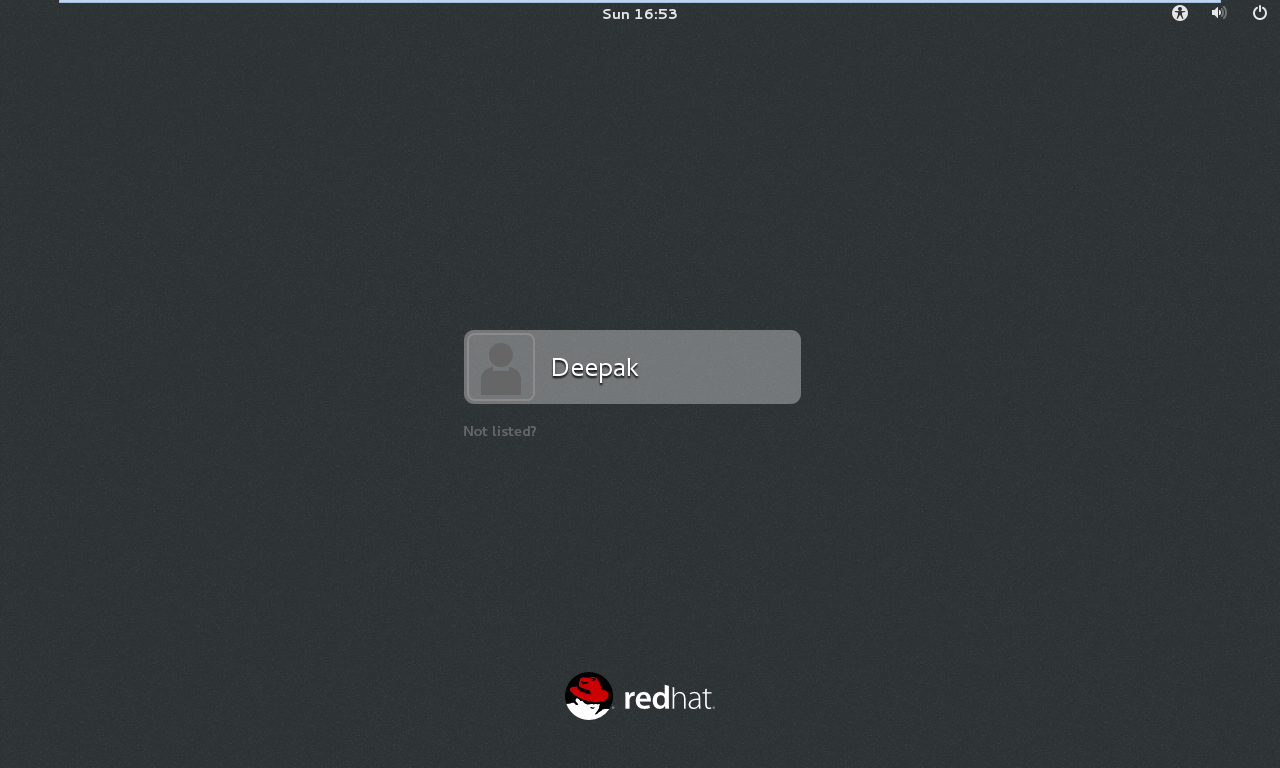Click the red fedora in the logo

590,688
